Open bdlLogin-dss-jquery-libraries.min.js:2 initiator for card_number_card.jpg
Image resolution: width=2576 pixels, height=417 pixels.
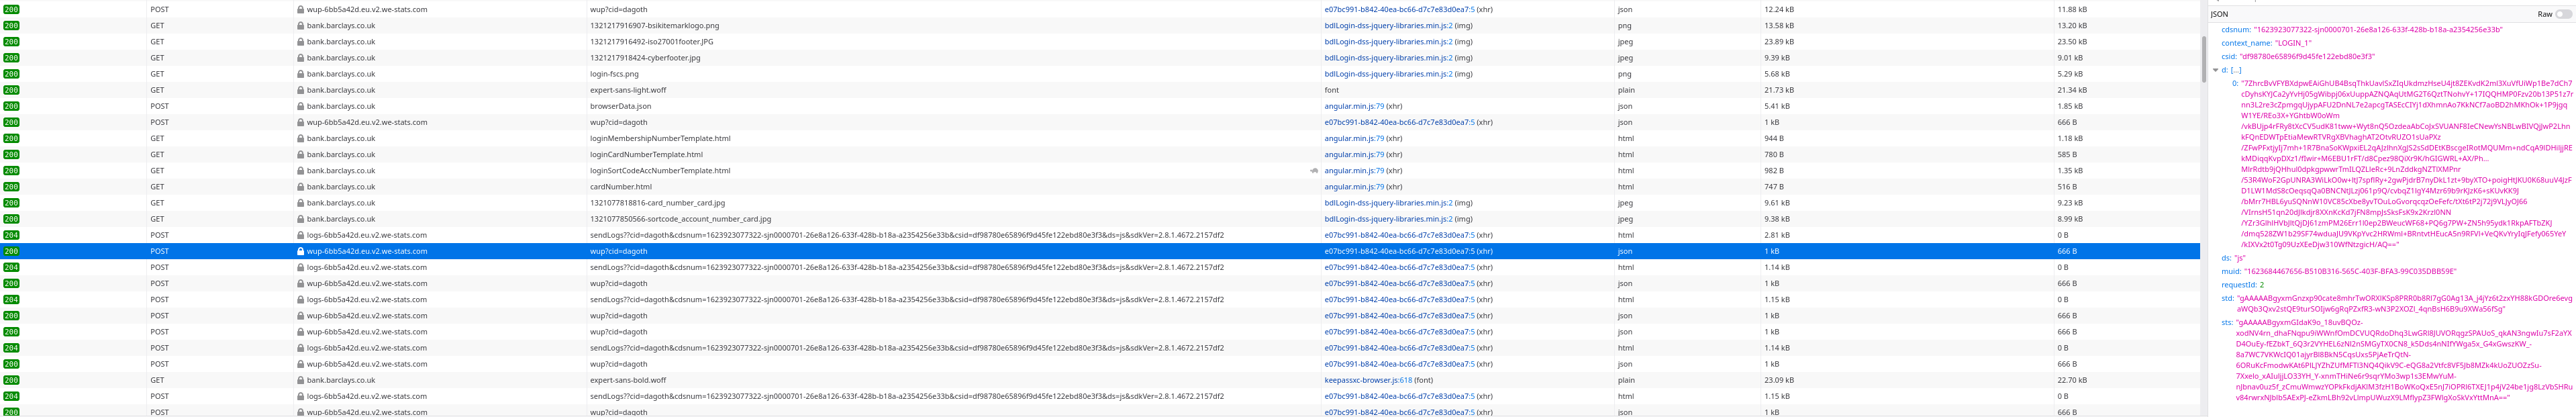pyautogui.click(x=1388, y=203)
